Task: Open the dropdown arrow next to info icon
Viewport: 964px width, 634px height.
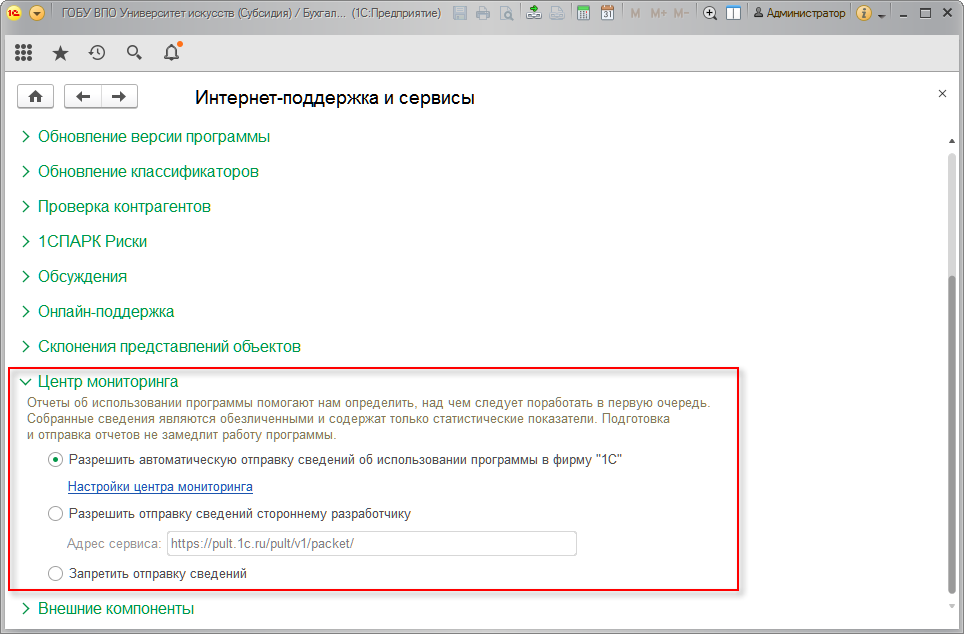Action: point(882,15)
